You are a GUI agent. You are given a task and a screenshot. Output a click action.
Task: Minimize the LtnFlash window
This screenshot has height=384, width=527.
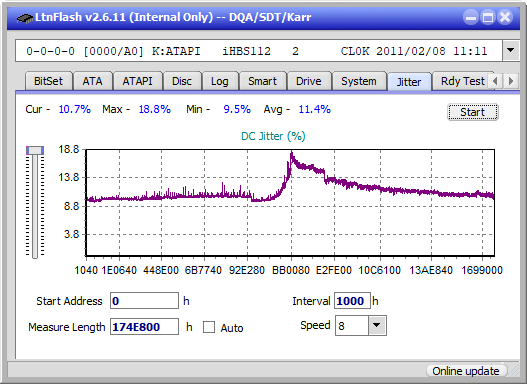click(471, 17)
